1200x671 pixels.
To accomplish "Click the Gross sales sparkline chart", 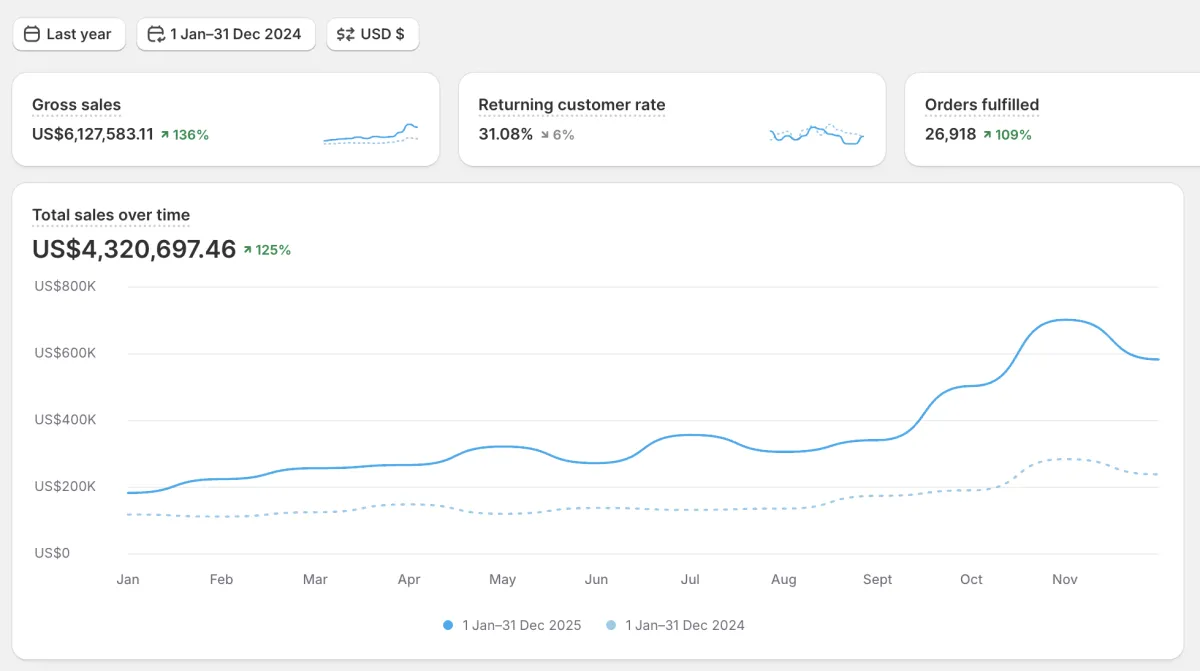I will coord(371,134).
